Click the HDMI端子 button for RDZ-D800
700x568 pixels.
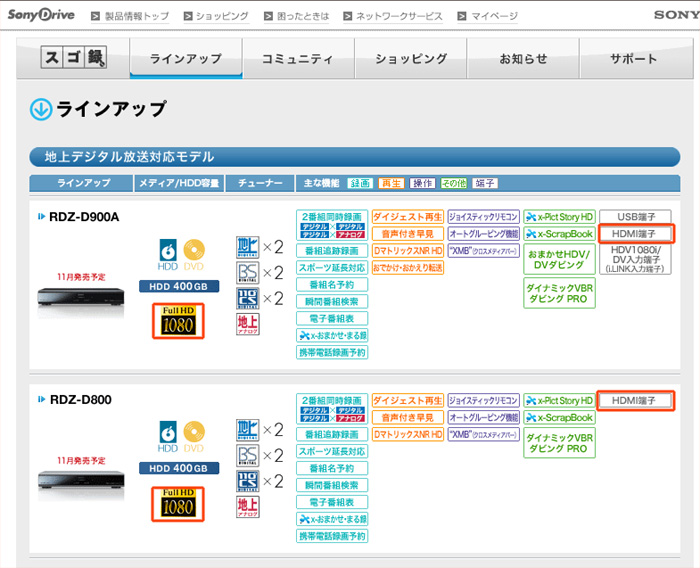point(636,400)
